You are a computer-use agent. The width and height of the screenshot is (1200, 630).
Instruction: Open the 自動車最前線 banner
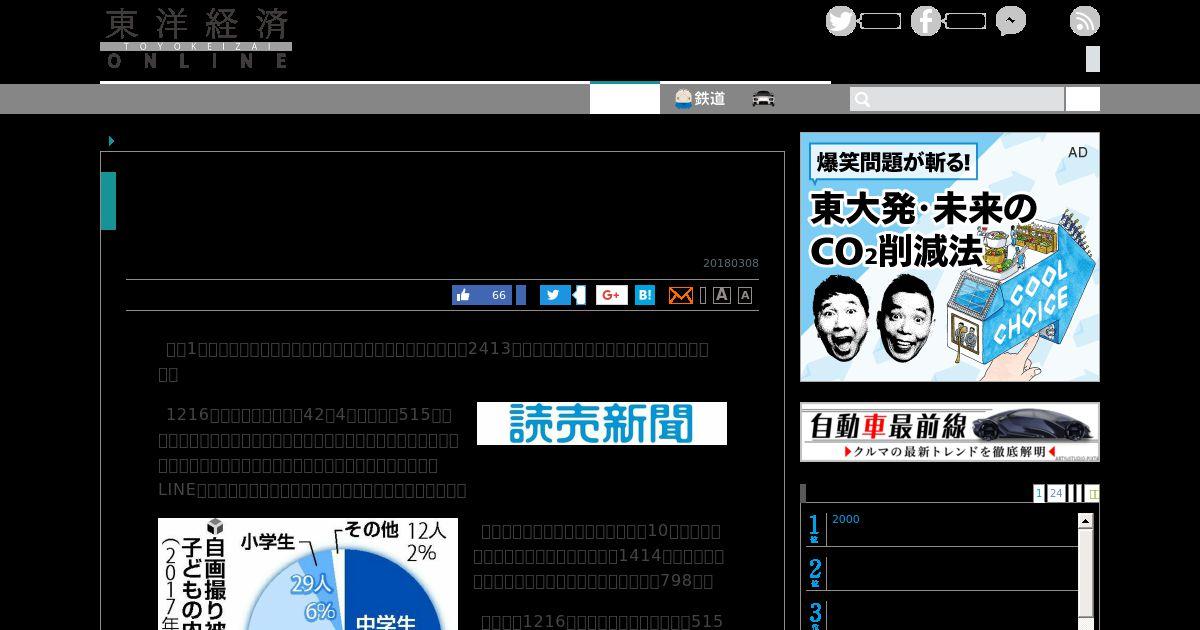click(x=950, y=432)
